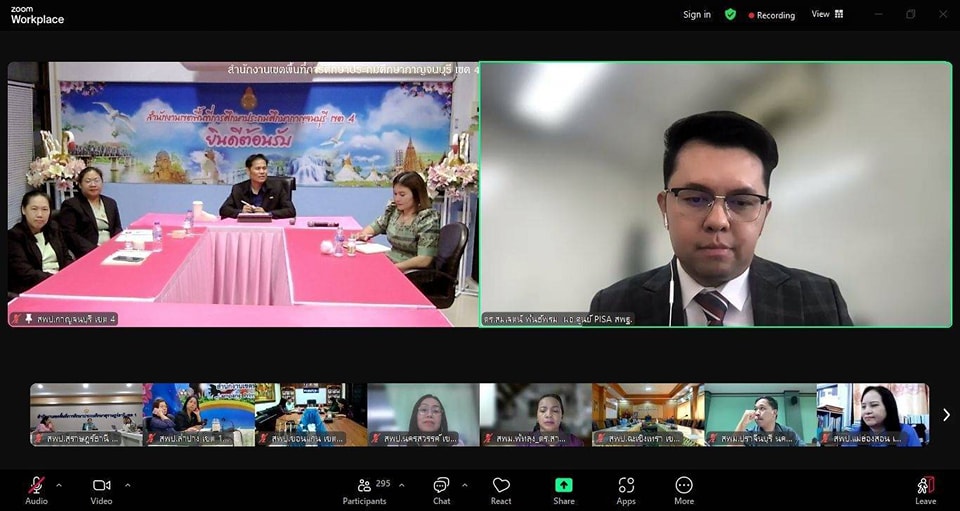Screen dimensions: 960x511
Task: Open the Participants panel showing 295
Action: 365,491
